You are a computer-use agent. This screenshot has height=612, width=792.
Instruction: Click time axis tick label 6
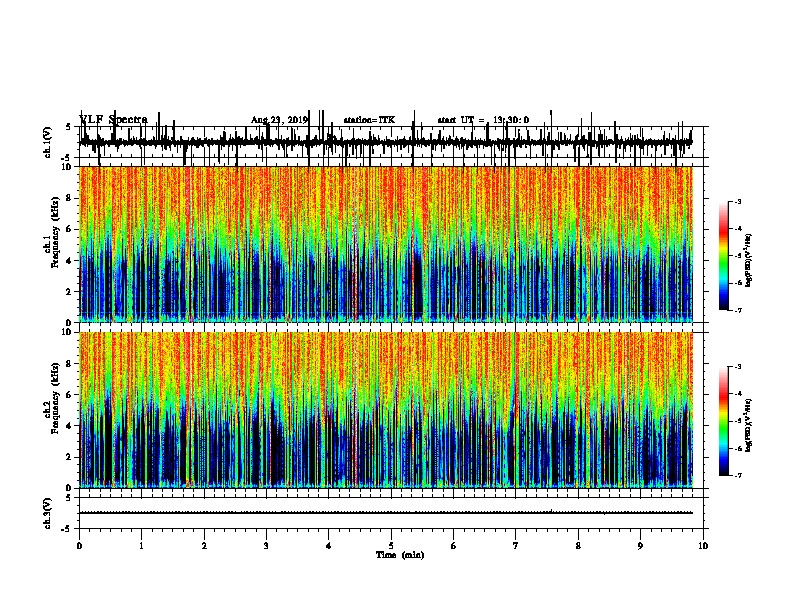coord(454,546)
